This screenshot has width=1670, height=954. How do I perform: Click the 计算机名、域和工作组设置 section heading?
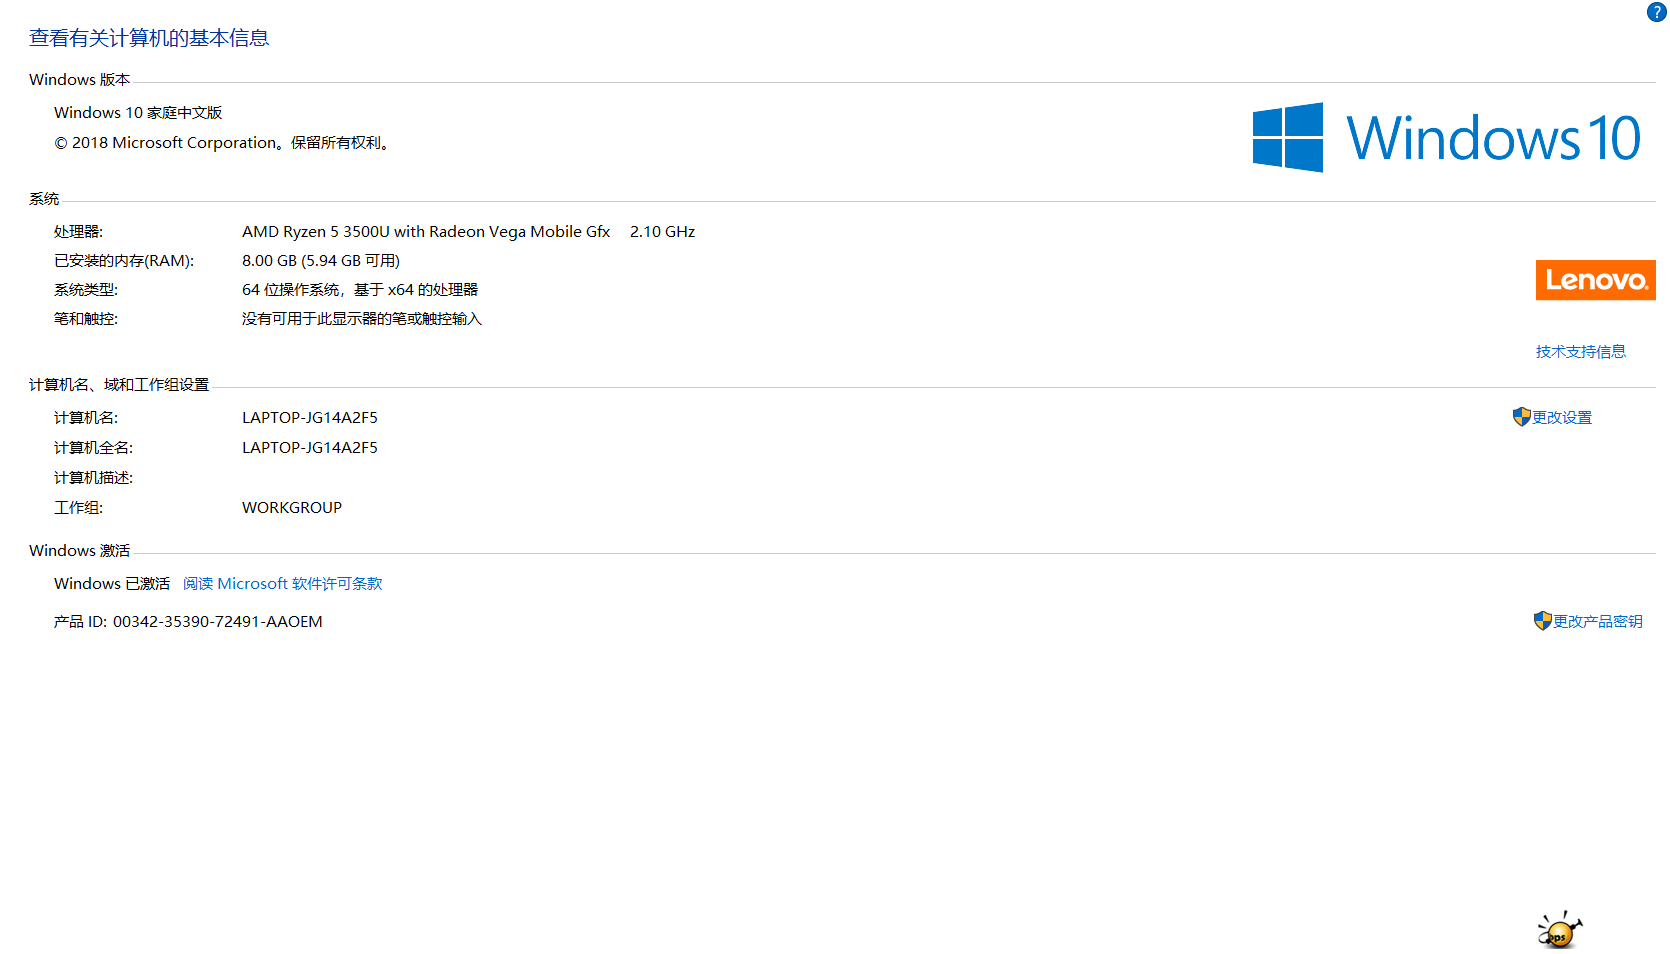tap(119, 384)
